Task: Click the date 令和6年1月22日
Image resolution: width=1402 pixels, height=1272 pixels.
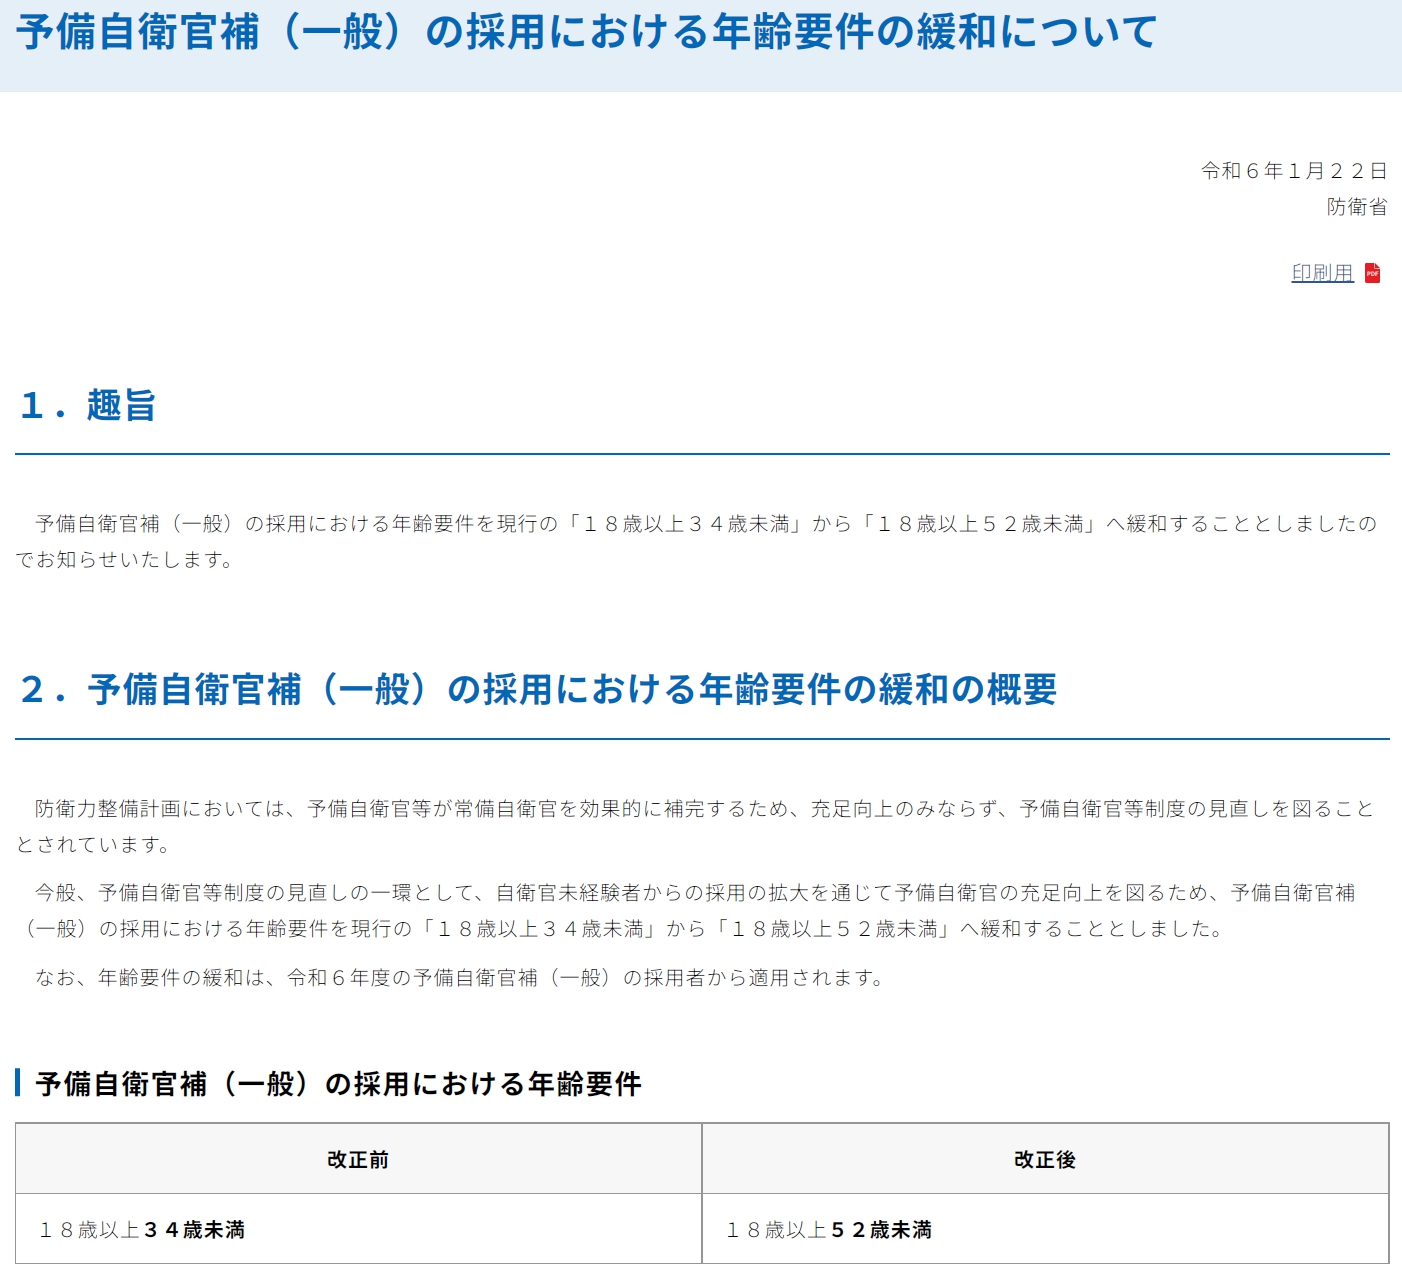Action: click(x=1293, y=171)
